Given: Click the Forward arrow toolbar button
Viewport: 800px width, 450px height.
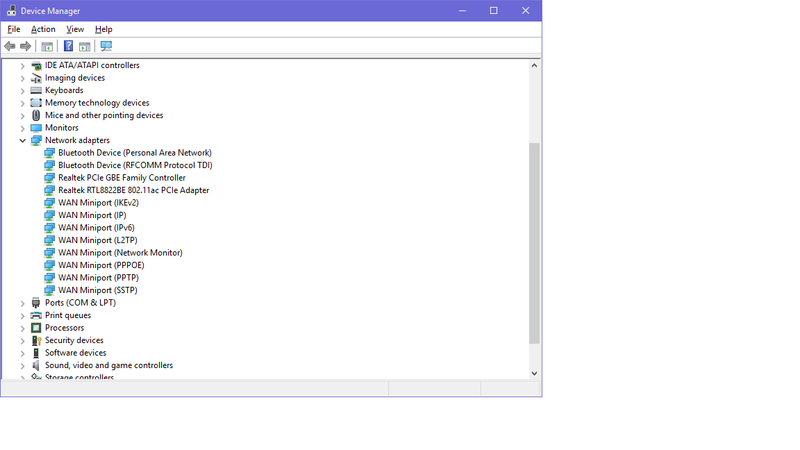Looking at the screenshot, I should coord(25,46).
